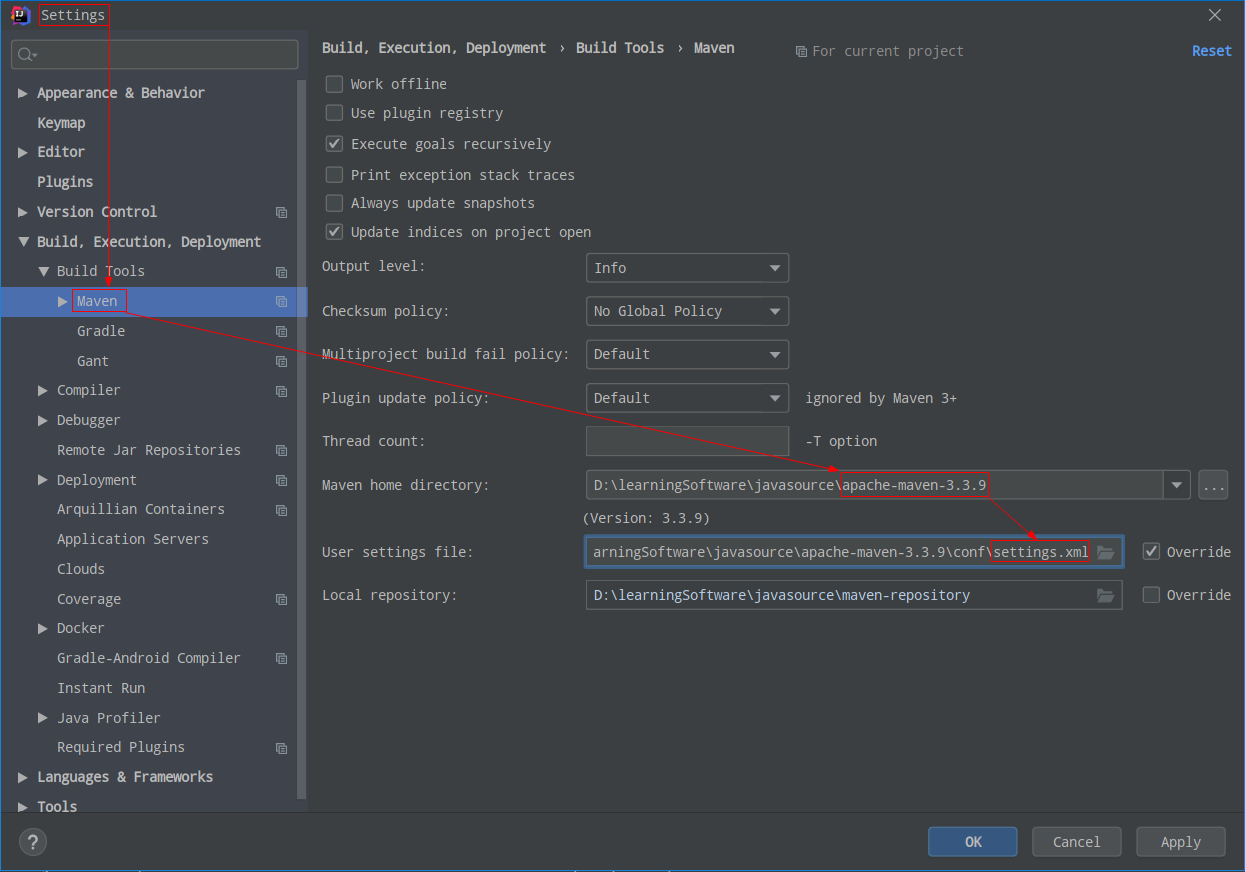Screen dimensions: 1245x872
Task: Click the project-level icon beside Compiler
Action: click(x=281, y=391)
